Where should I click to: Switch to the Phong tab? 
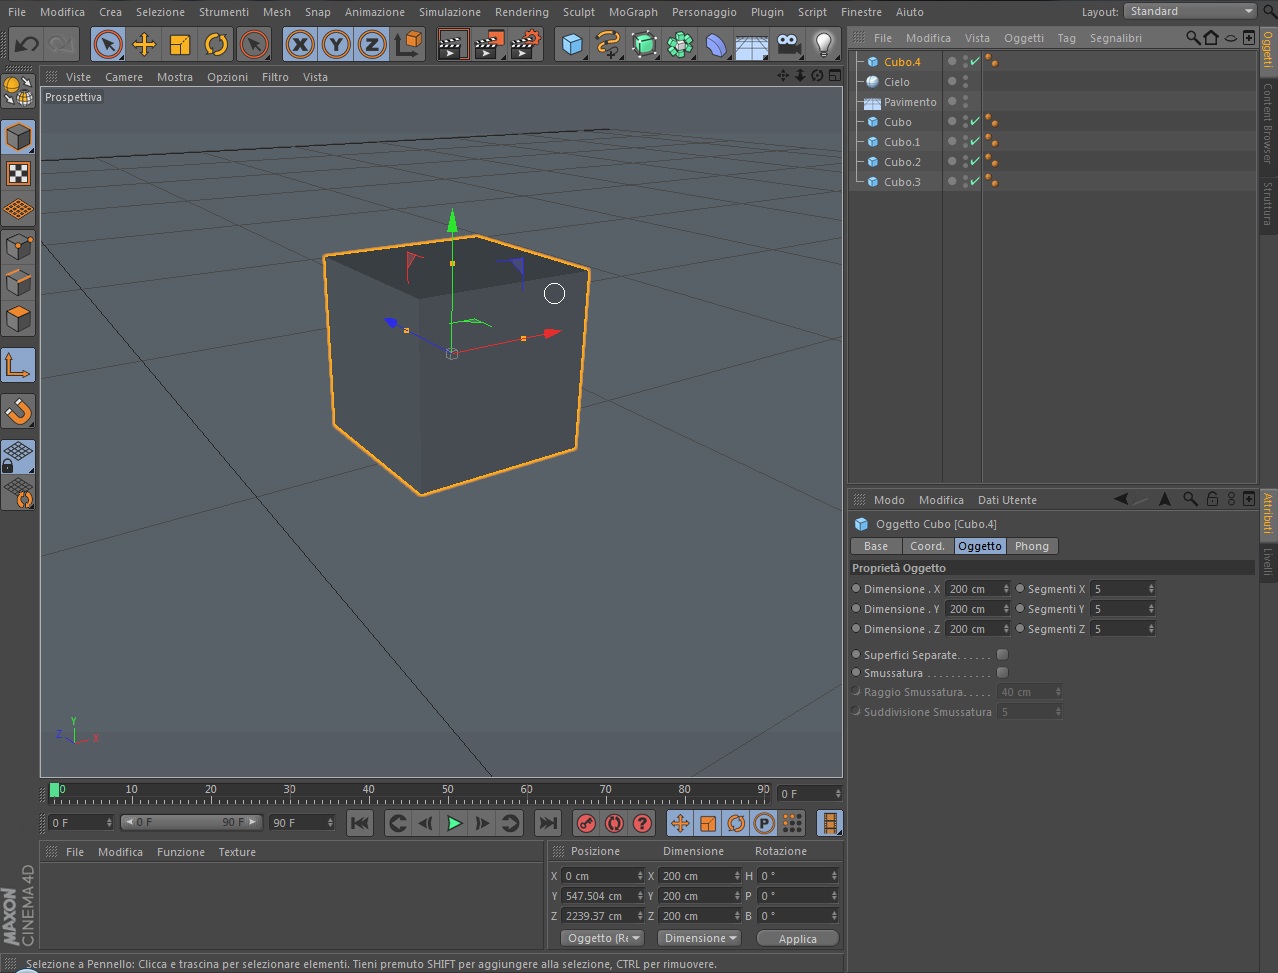point(1032,546)
